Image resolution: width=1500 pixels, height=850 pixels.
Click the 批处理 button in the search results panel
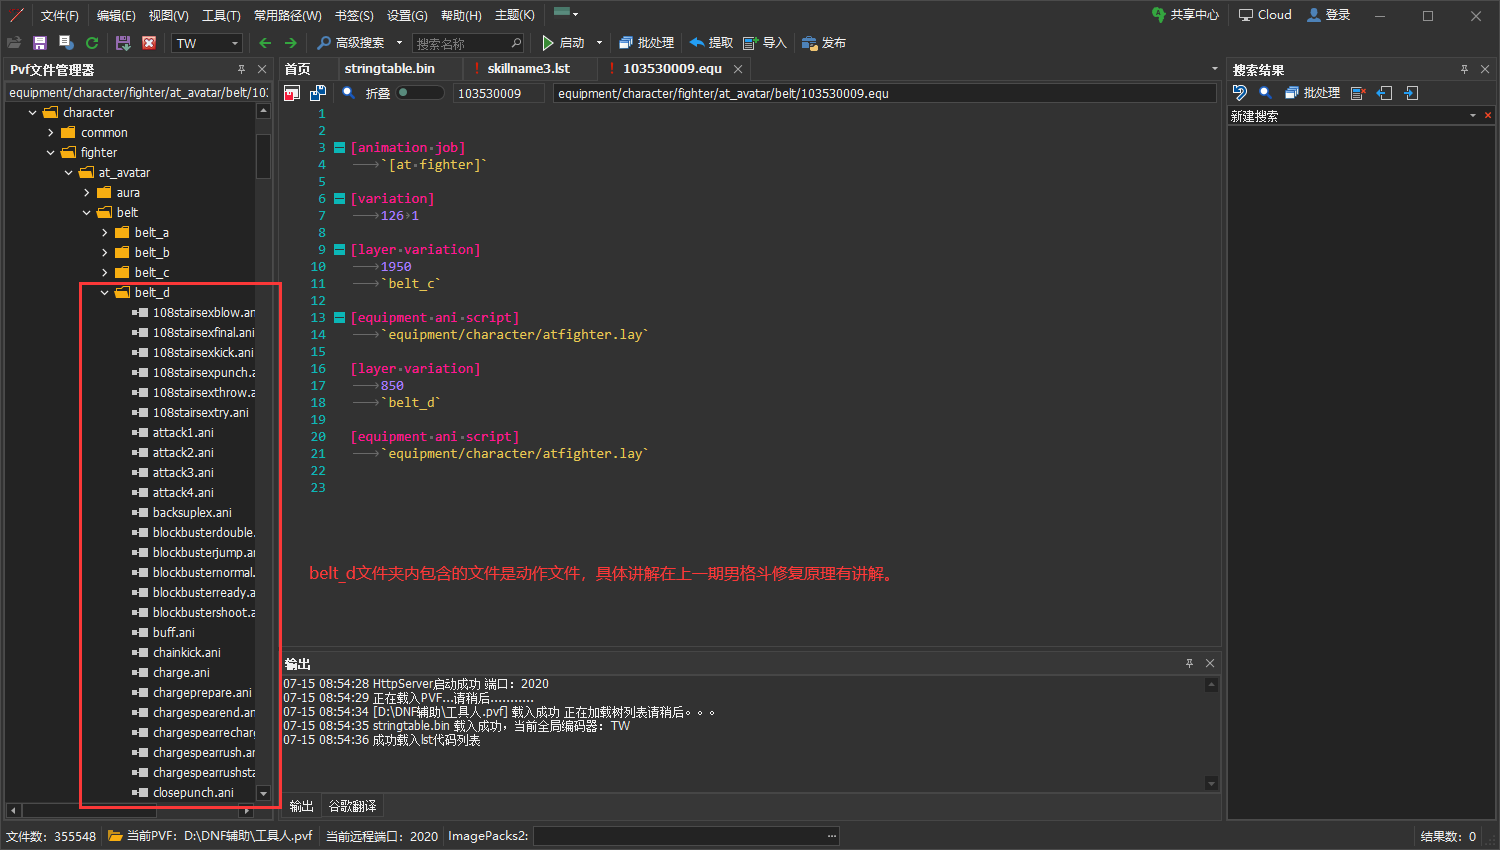[x=1312, y=93]
